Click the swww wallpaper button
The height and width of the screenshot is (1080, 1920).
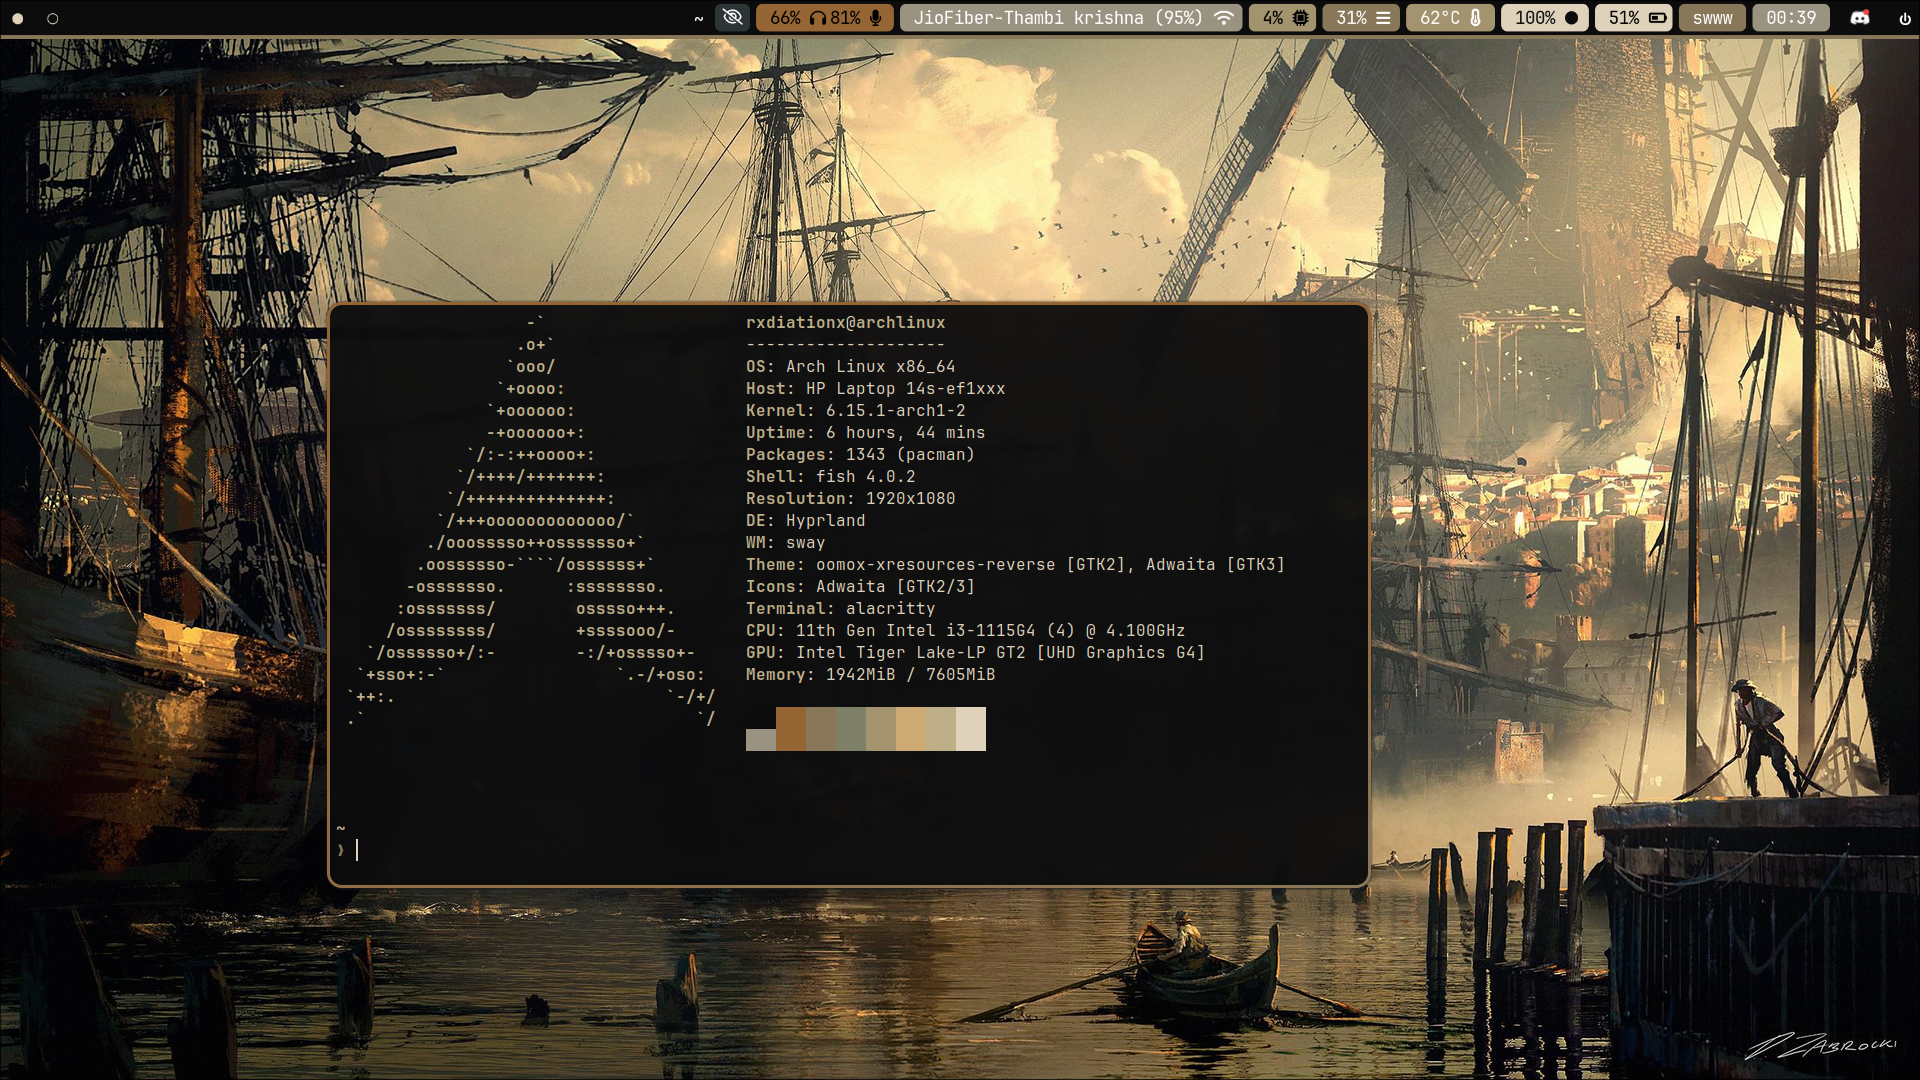coord(1712,18)
